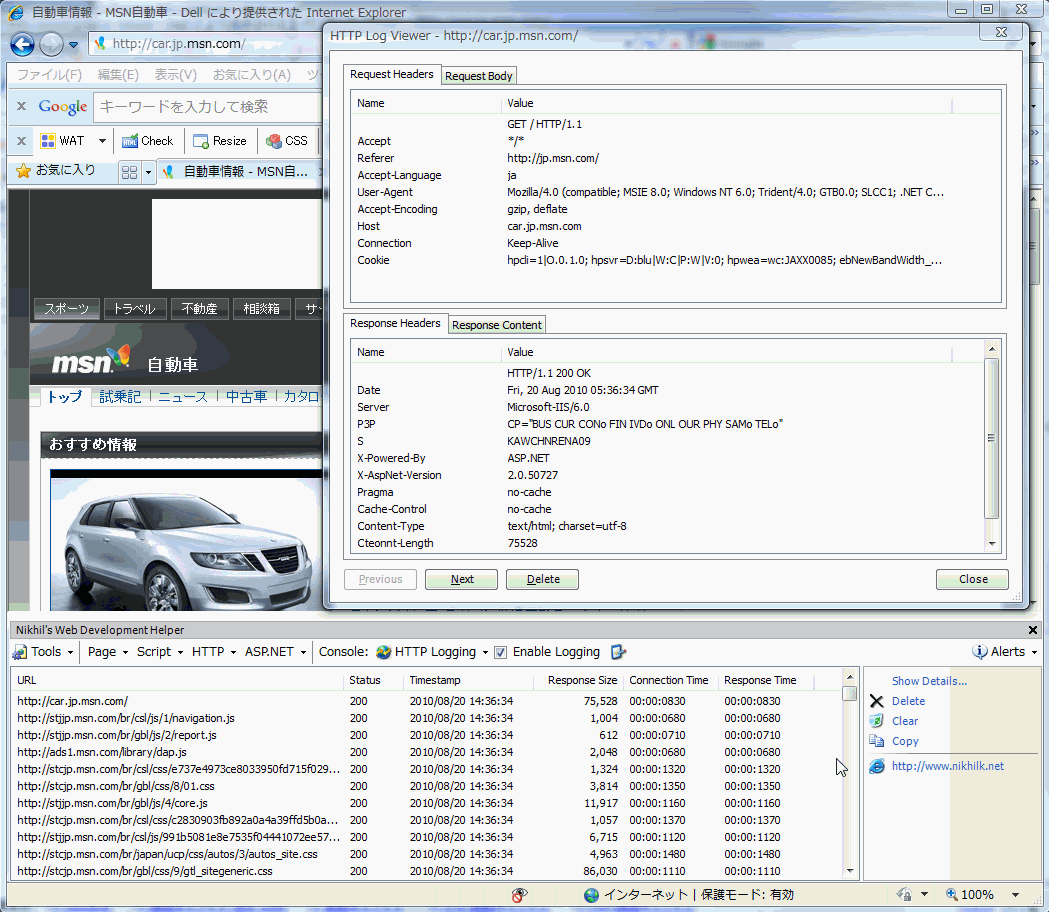Switch to the Request Headers tab
This screenshot has height=912, width=1049.
(391, 74)
